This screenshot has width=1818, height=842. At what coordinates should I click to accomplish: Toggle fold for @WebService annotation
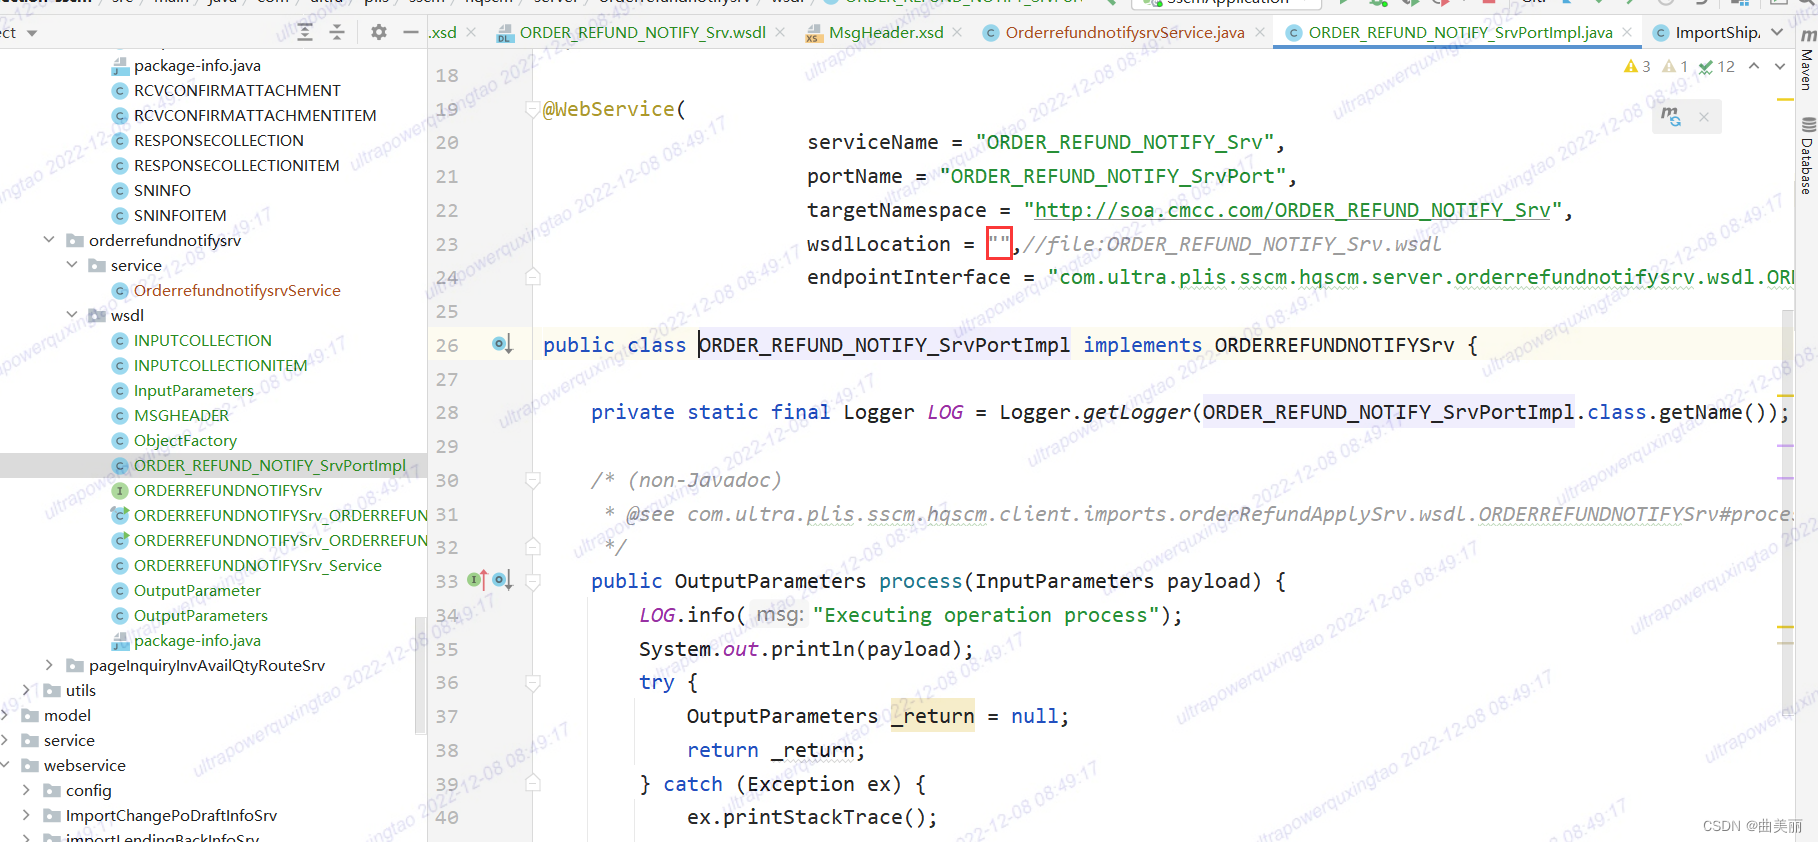coord(533,109)
